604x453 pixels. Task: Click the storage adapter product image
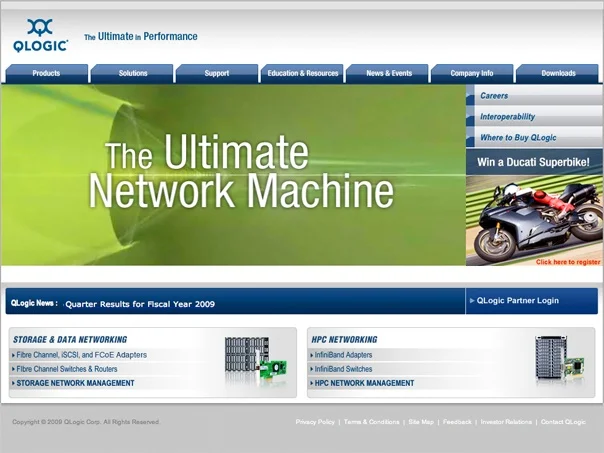coord(256,361)
